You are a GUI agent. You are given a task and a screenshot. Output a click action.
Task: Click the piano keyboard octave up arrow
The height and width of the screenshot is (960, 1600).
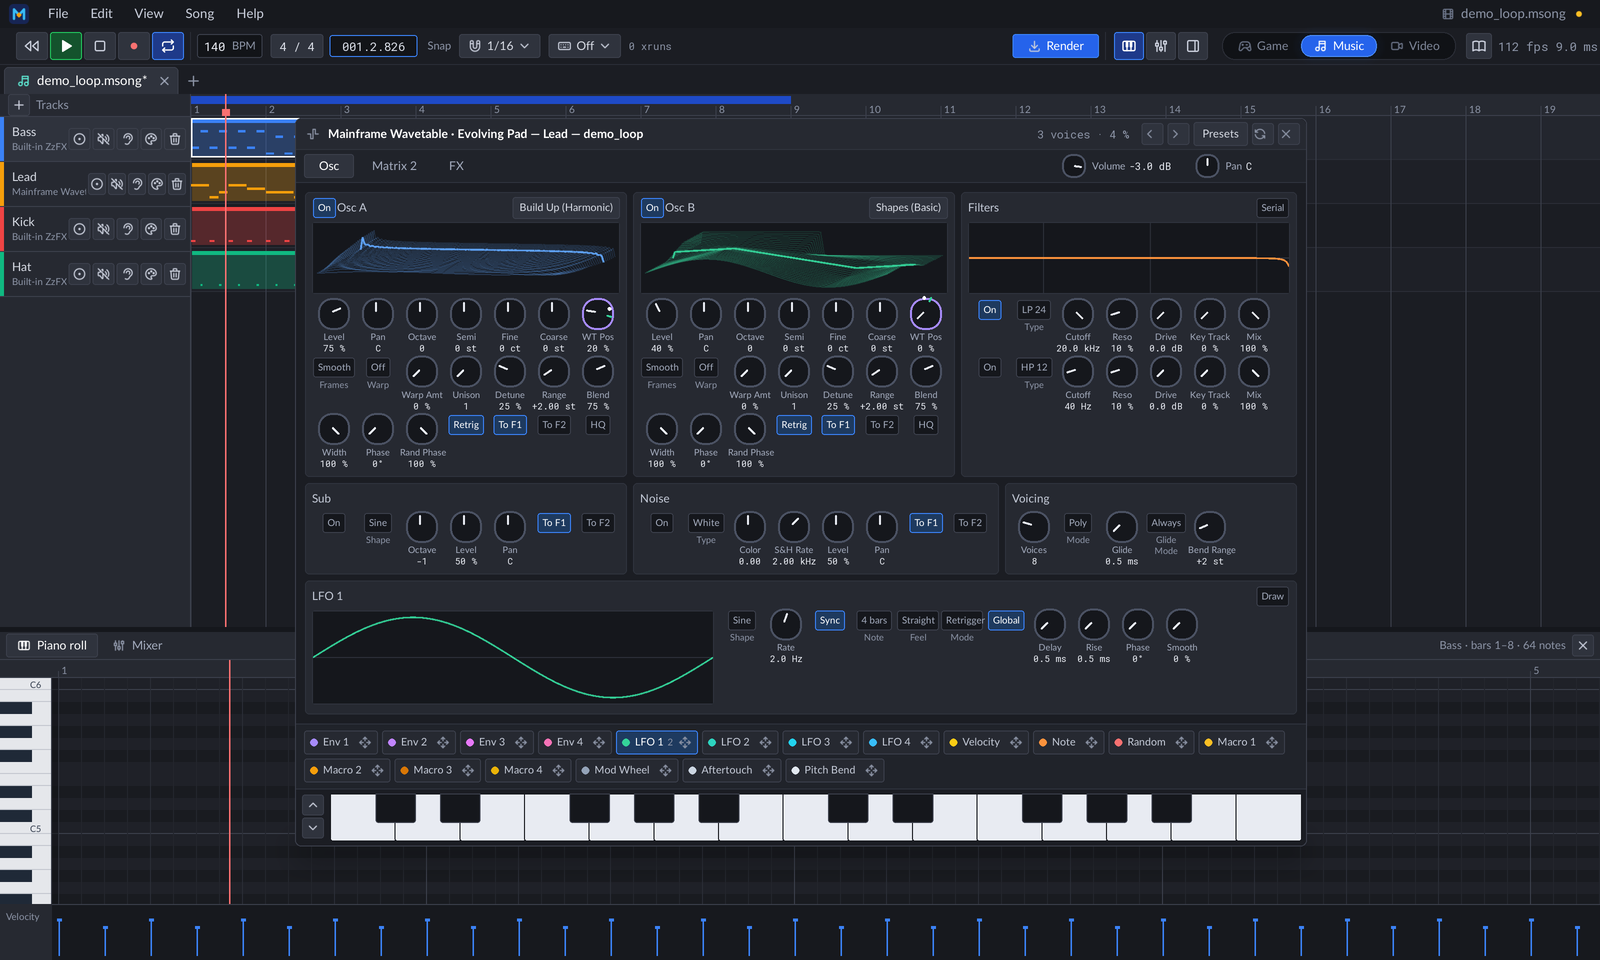(x=313, y=805)
